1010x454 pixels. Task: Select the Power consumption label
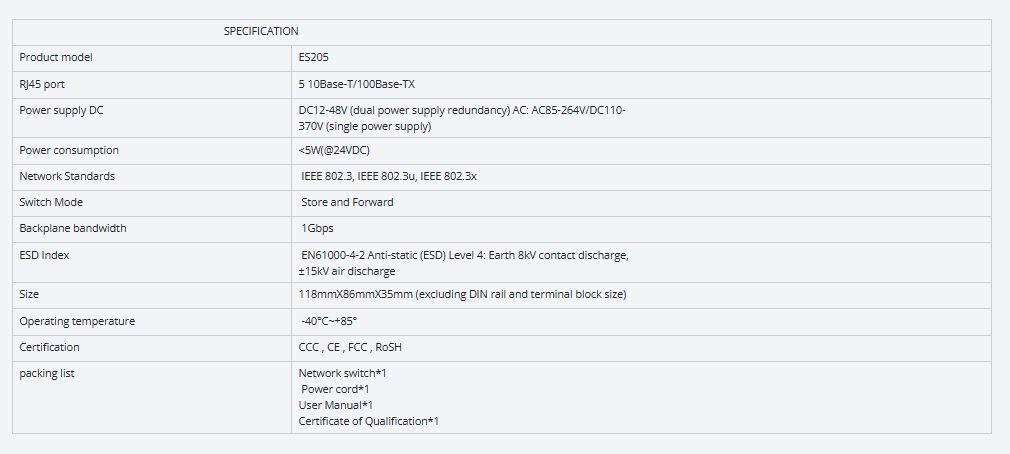tap(69, 150)
